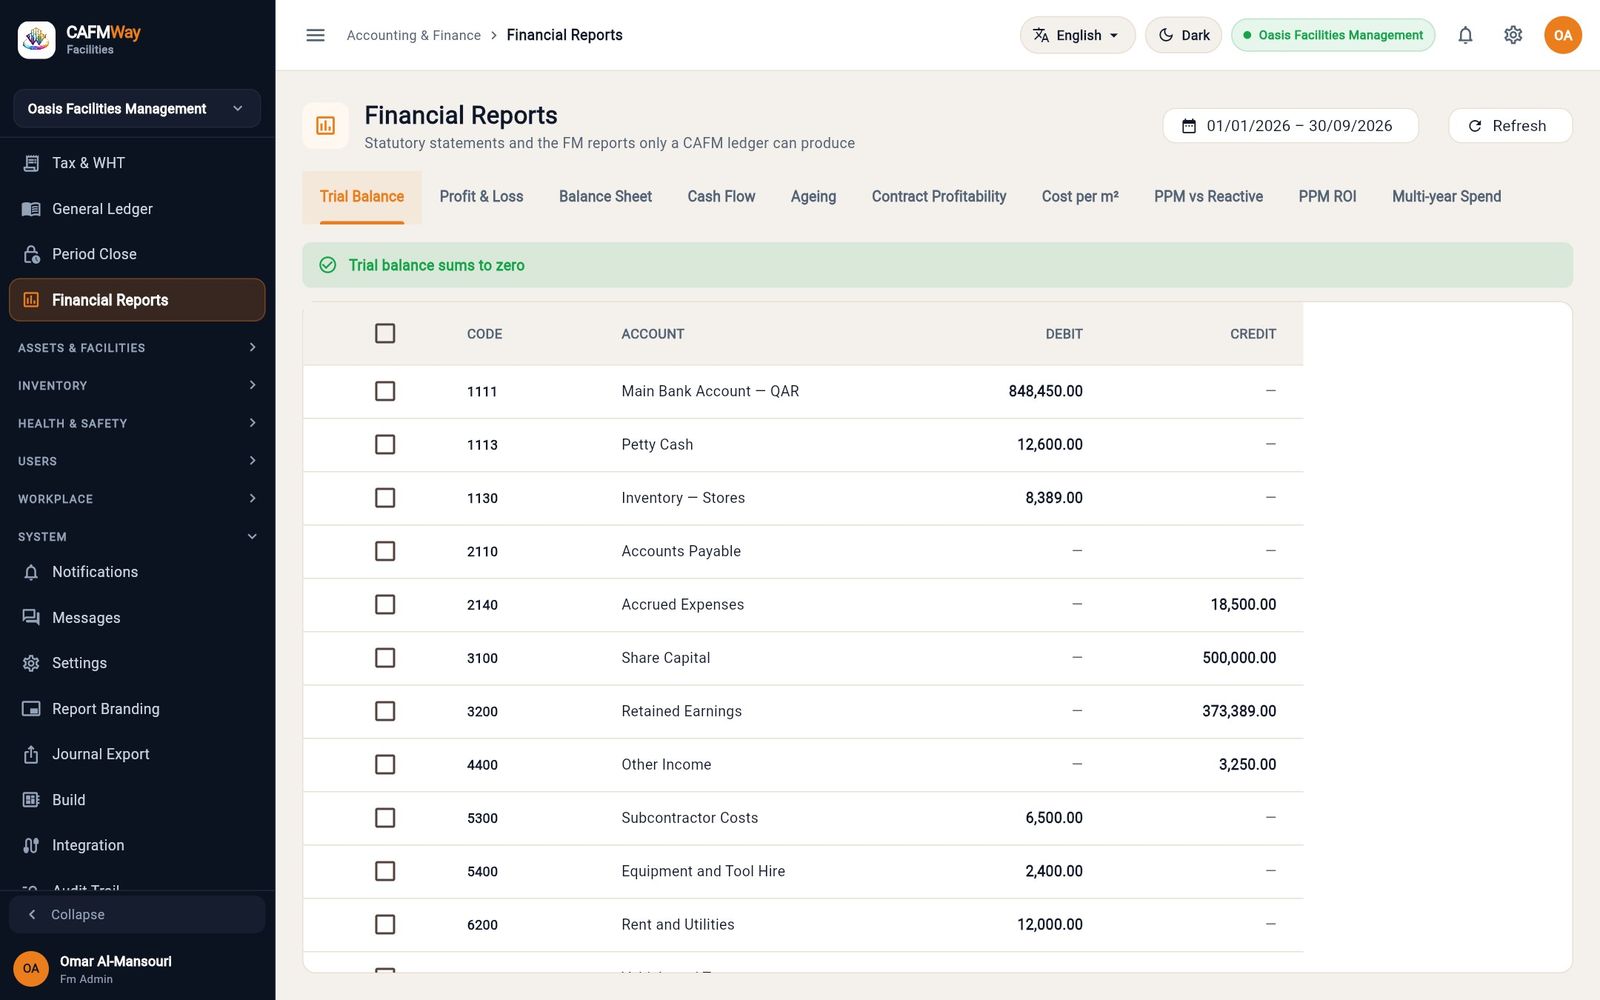Click the Settings gear sidebar icon
This screenshot has height=1000, width=1600.
(31, 663)
